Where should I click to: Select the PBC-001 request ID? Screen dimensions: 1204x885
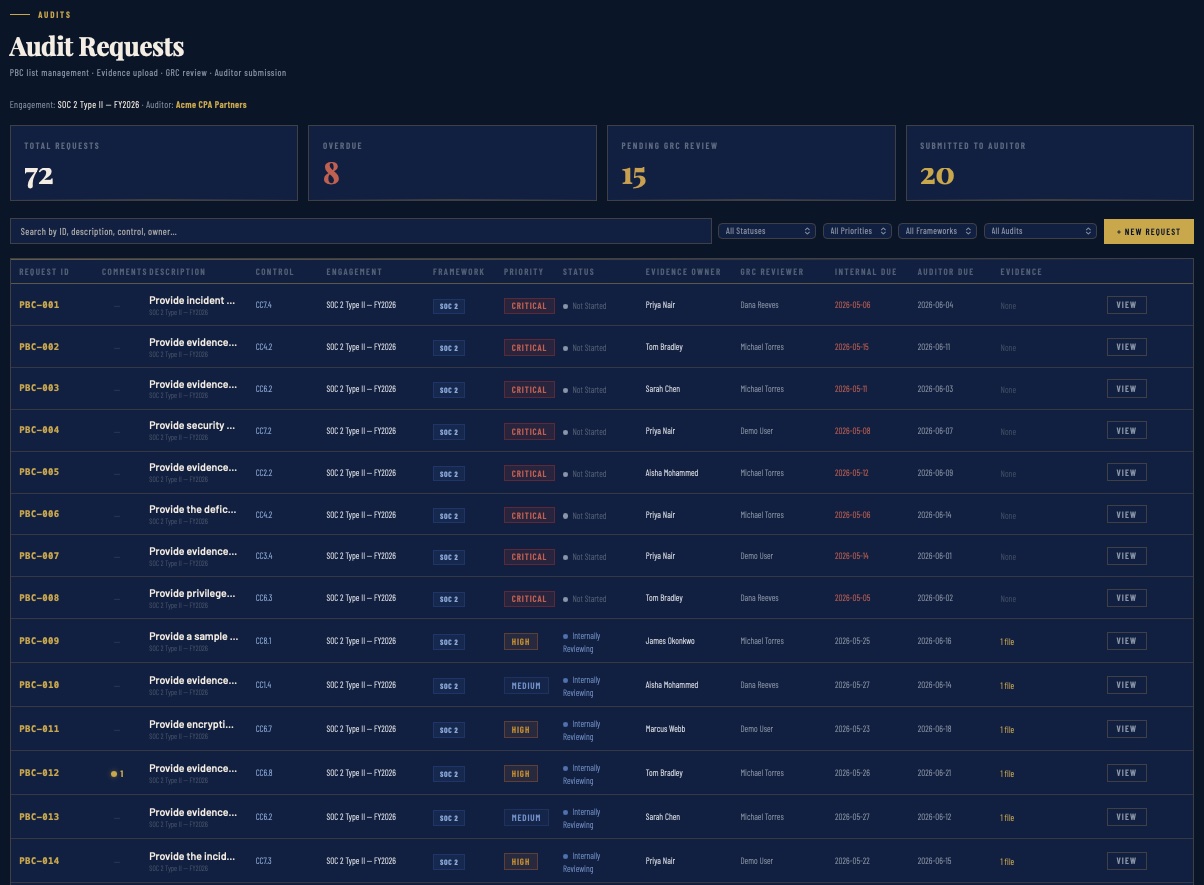click(39, 305)
